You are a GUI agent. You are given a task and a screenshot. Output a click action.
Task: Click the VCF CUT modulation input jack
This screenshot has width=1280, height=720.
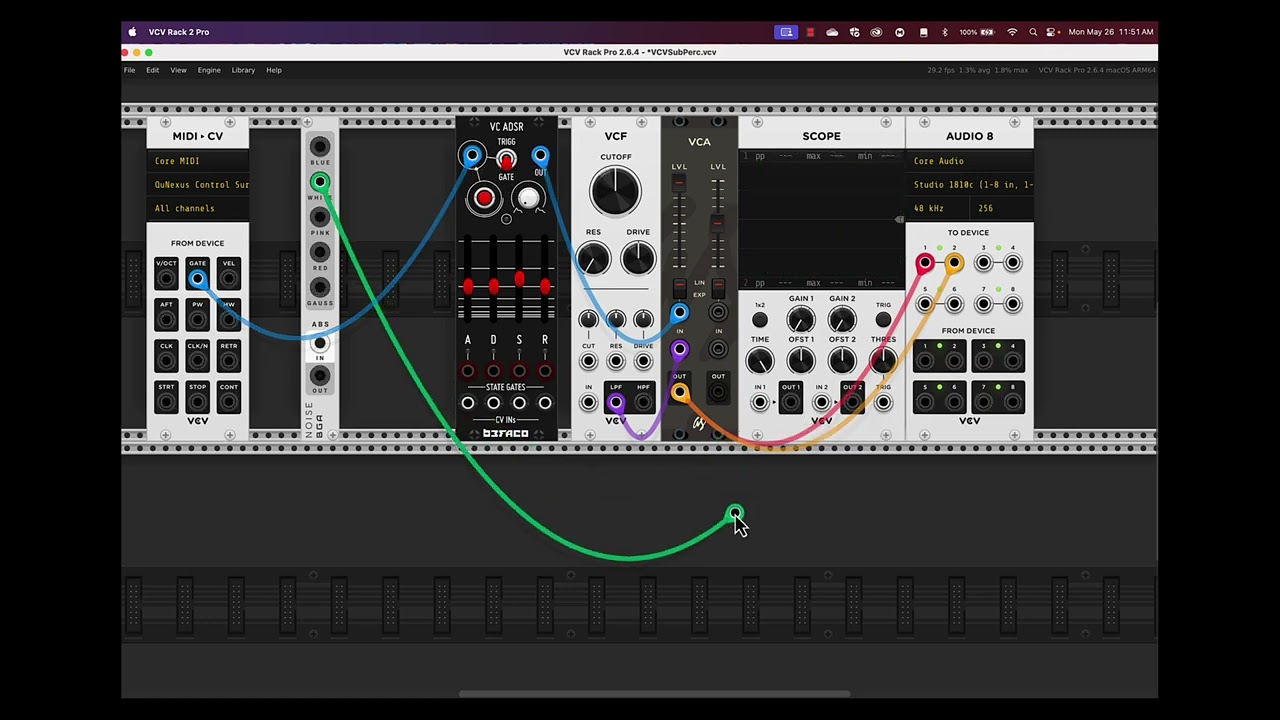tap(588, 361)
